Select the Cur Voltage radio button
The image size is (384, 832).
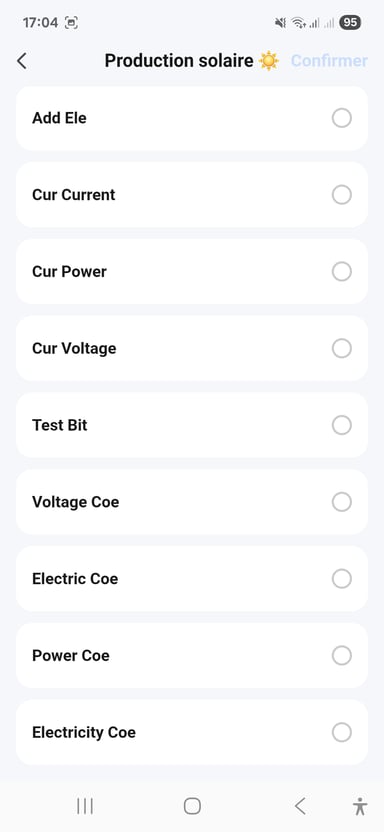pos(342,349)
